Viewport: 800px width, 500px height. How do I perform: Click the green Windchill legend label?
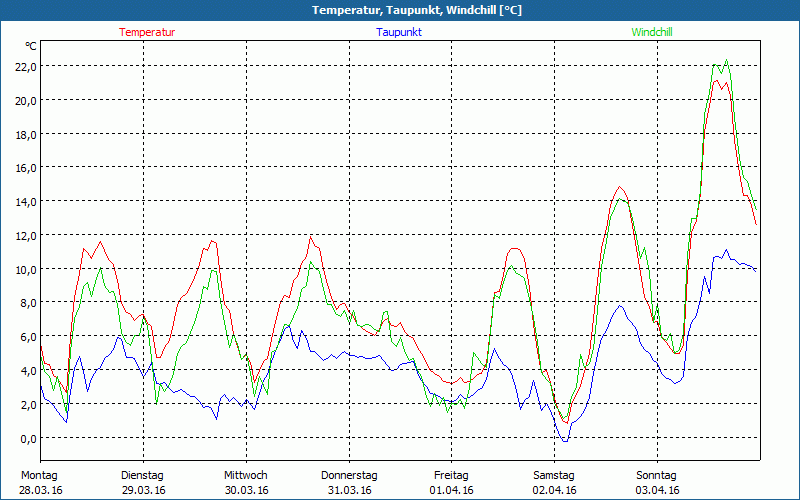651,32
